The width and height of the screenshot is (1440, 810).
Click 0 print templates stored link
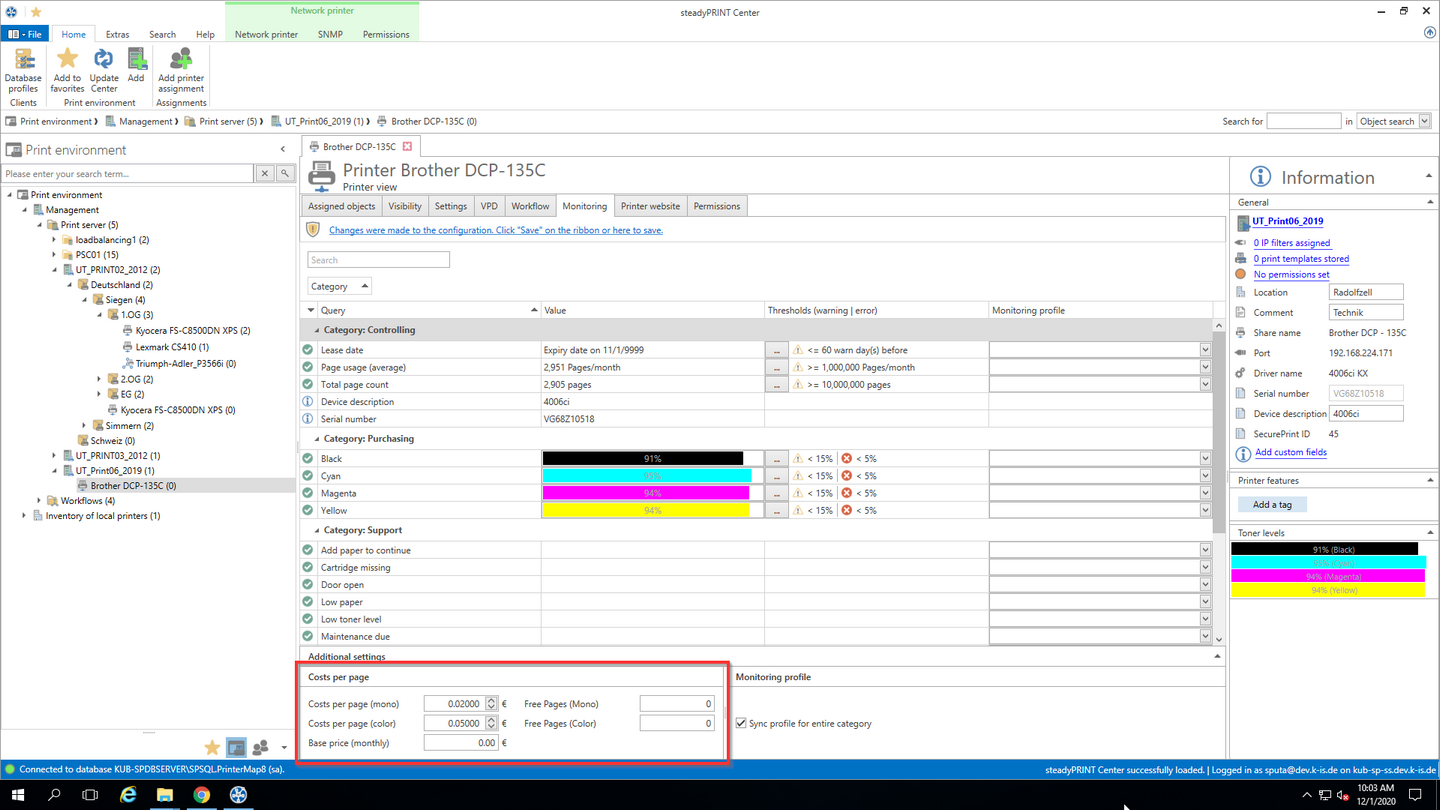[1301, 259]
